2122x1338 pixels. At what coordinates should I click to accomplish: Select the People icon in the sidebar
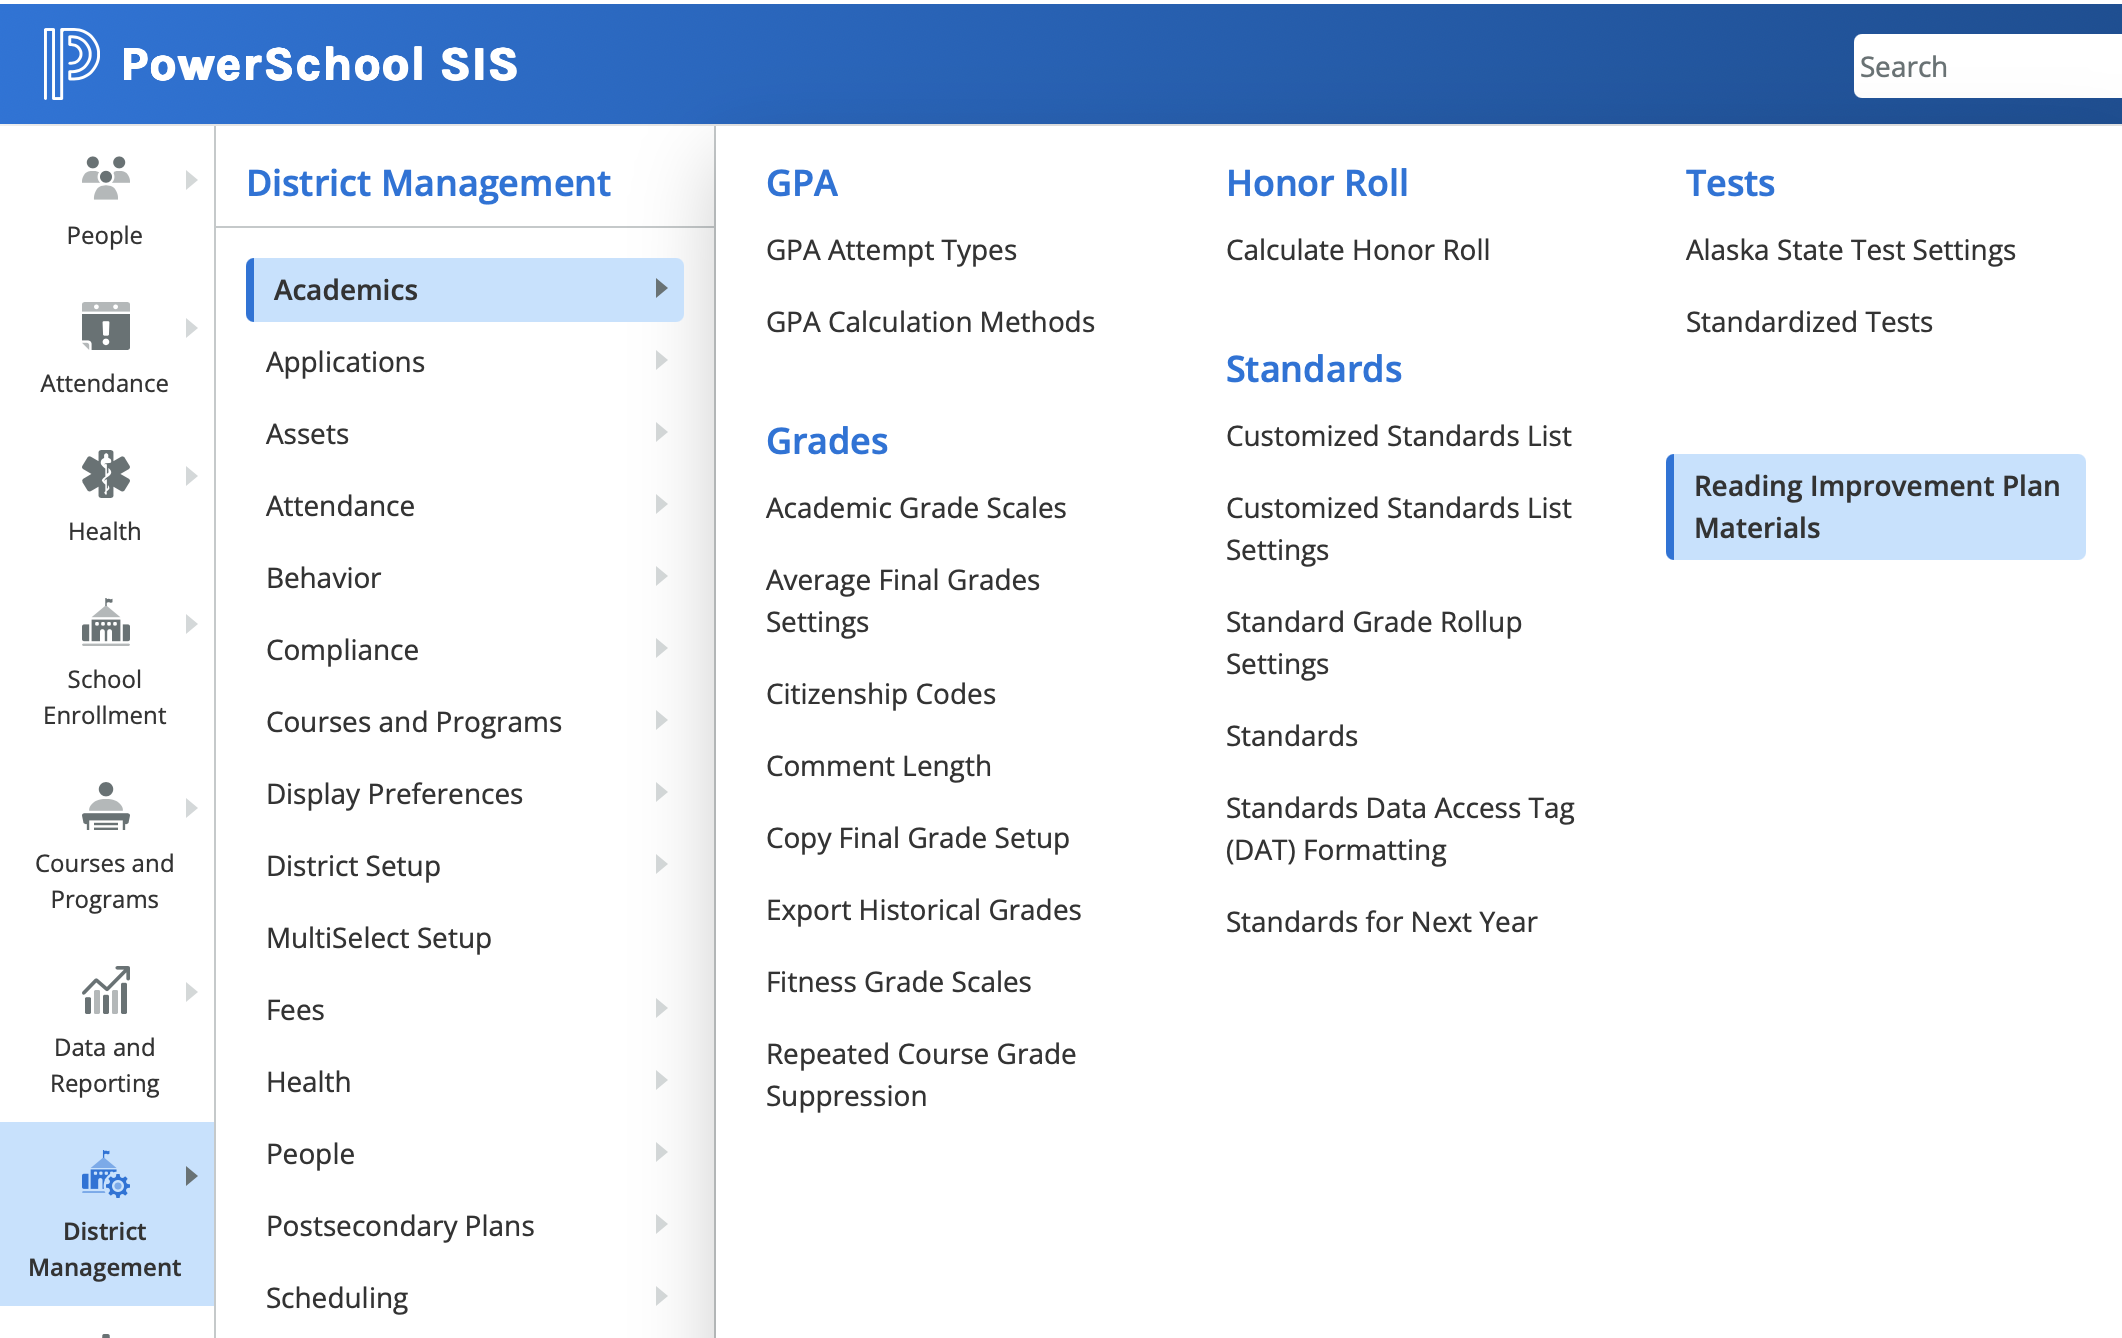point(105,180)
